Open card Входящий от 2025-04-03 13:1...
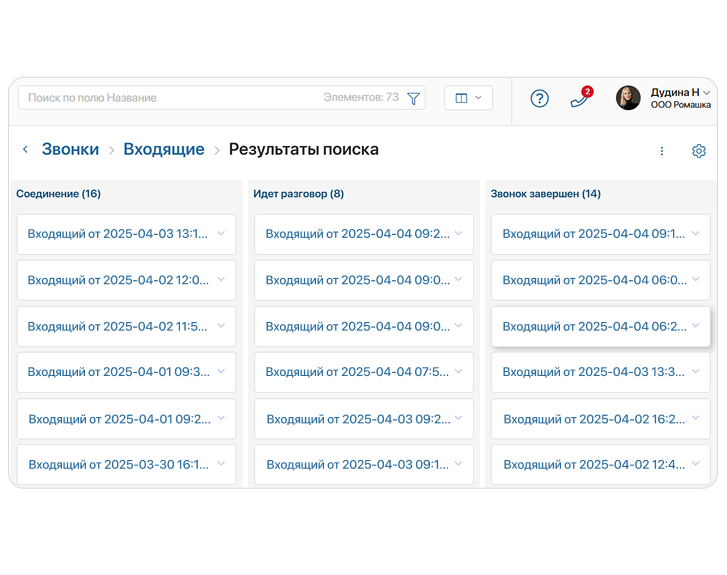The image size is (727, 575). coord(127,234)
